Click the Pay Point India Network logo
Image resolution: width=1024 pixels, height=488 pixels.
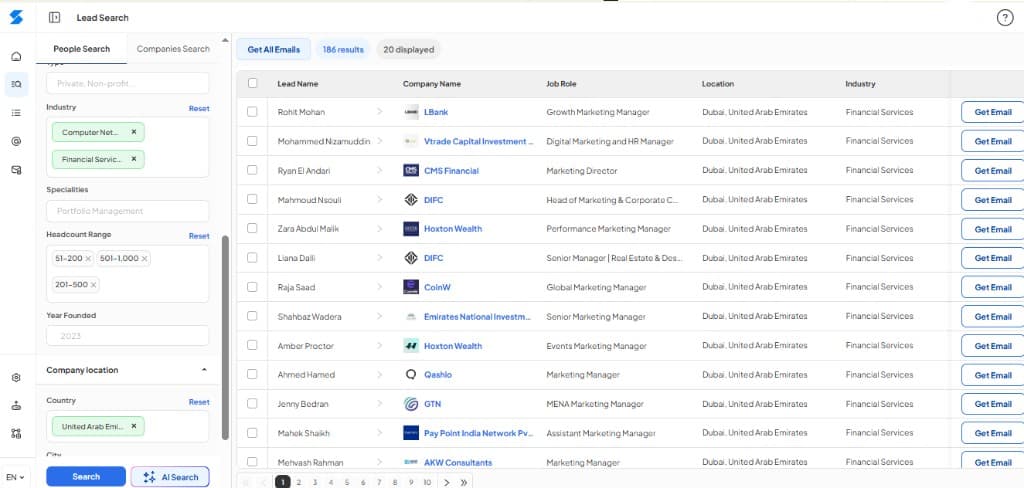411,433
